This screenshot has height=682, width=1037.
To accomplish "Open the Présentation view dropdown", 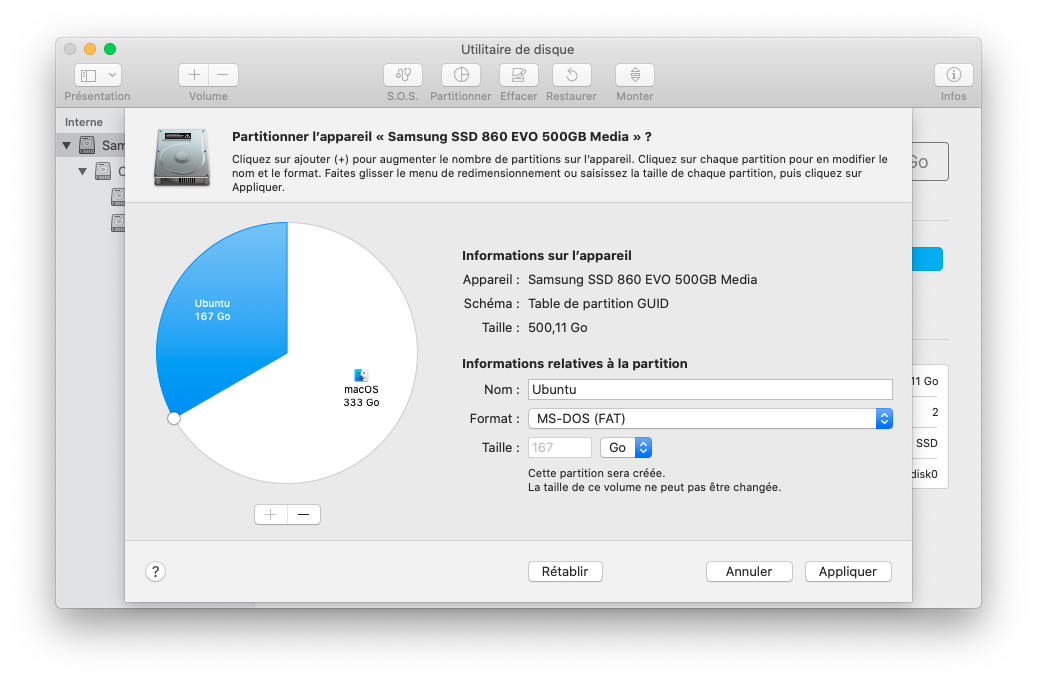I will click(98, 75).
